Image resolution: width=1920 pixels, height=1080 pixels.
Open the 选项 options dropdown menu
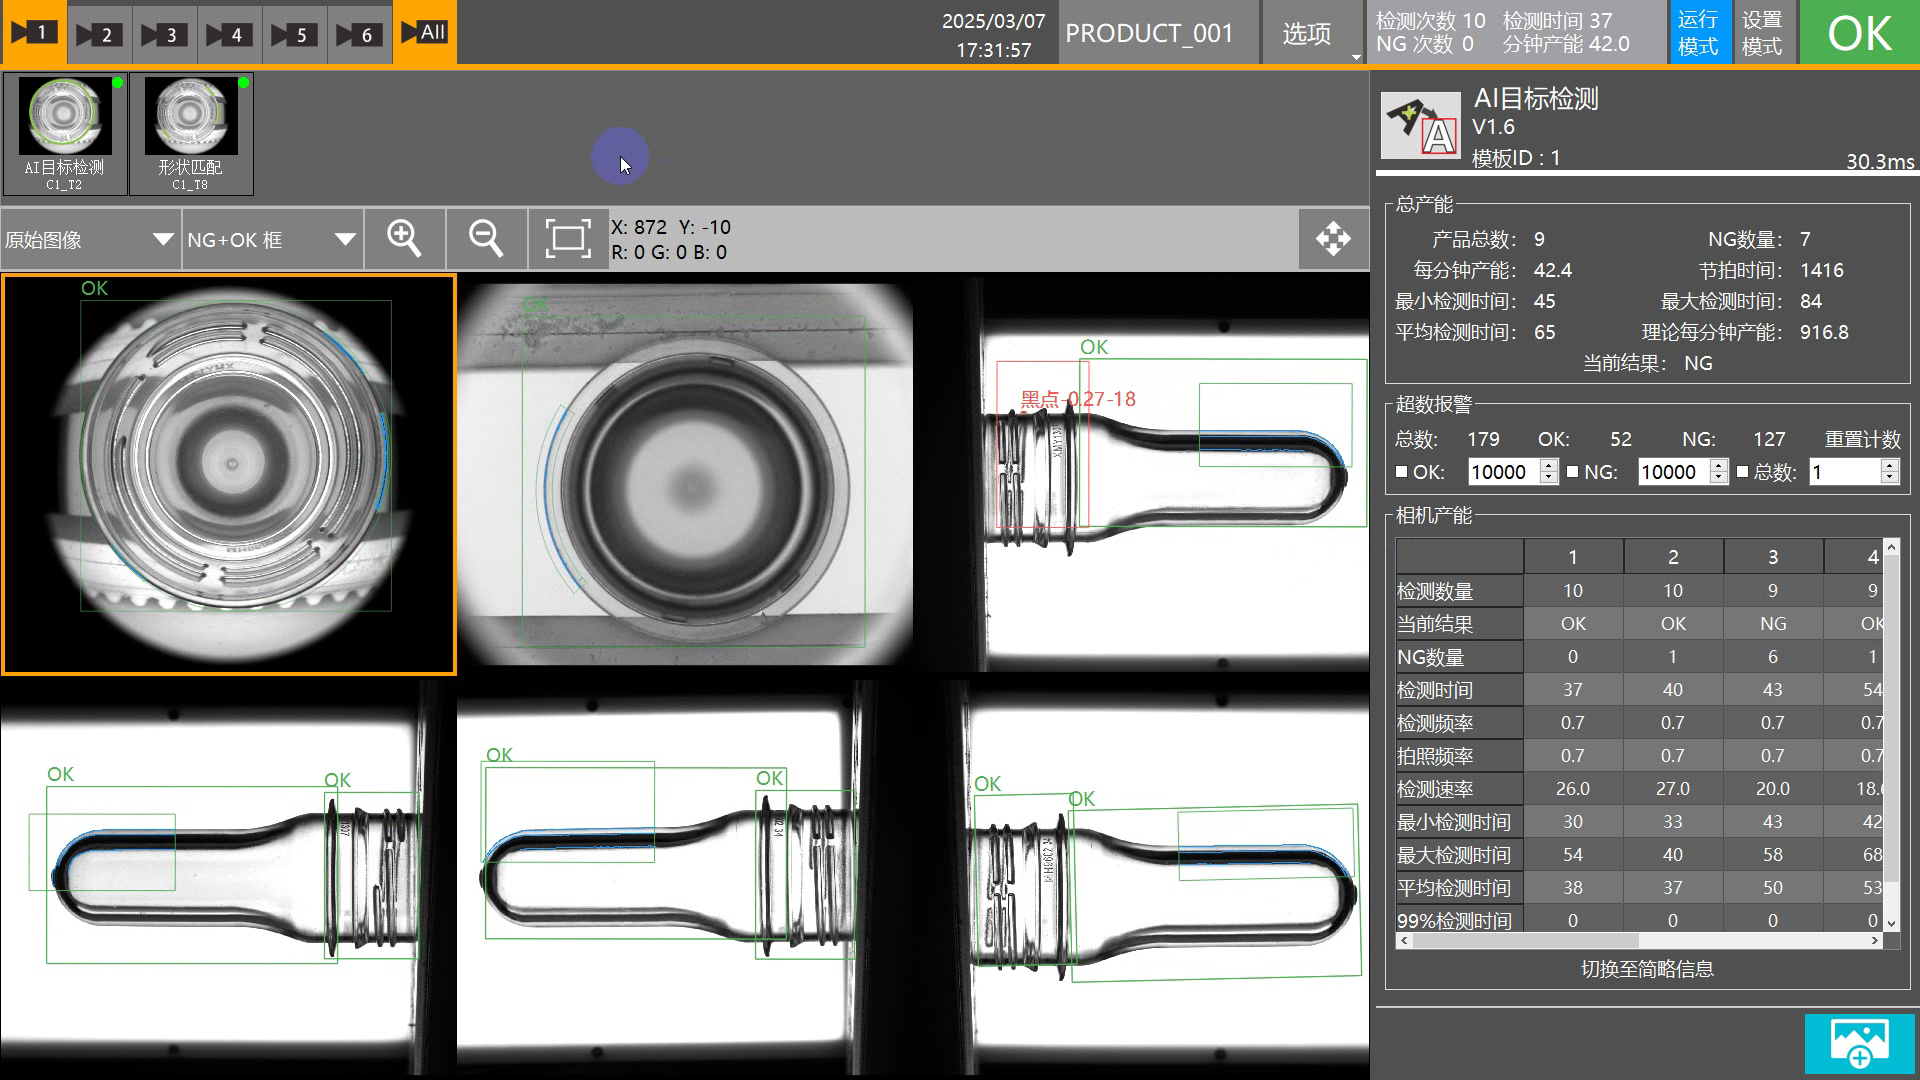[1310, 34]
